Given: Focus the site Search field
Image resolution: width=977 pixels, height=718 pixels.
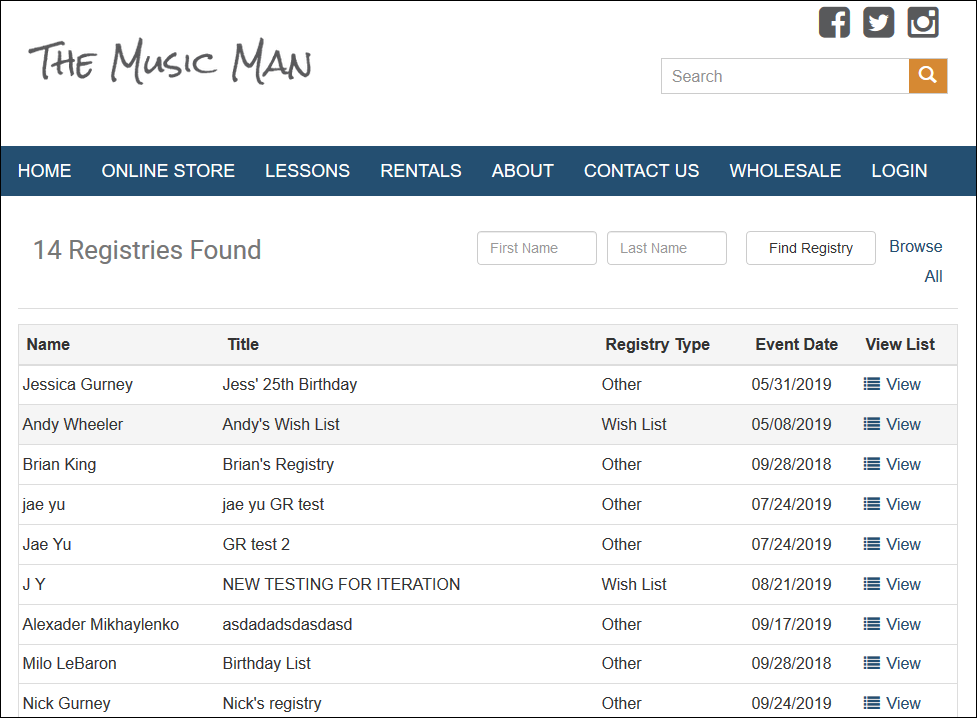Looking at the screenshot, I should pyautogui.click(x=785, y=76).
